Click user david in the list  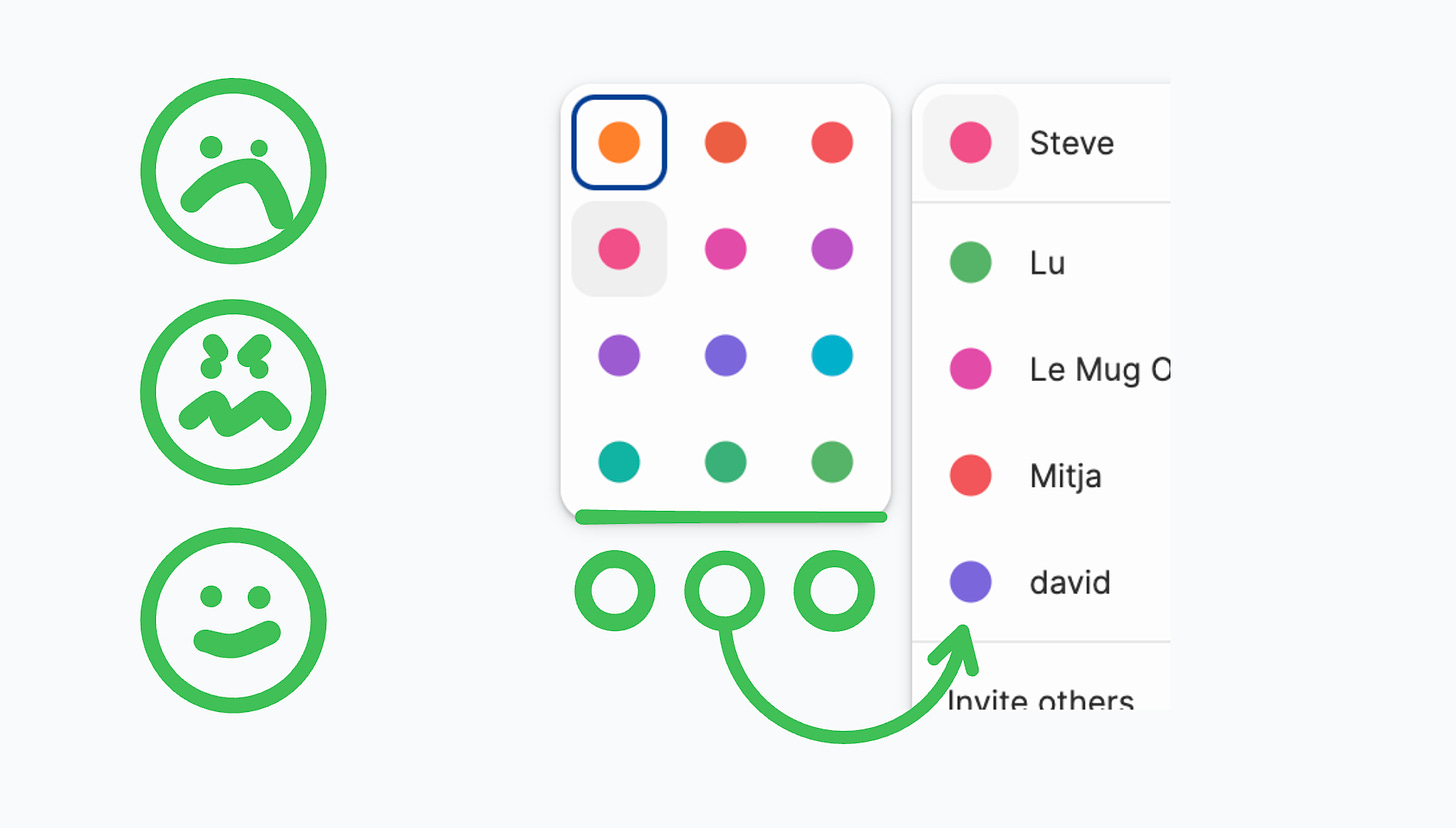click(x=1041, y=582)
